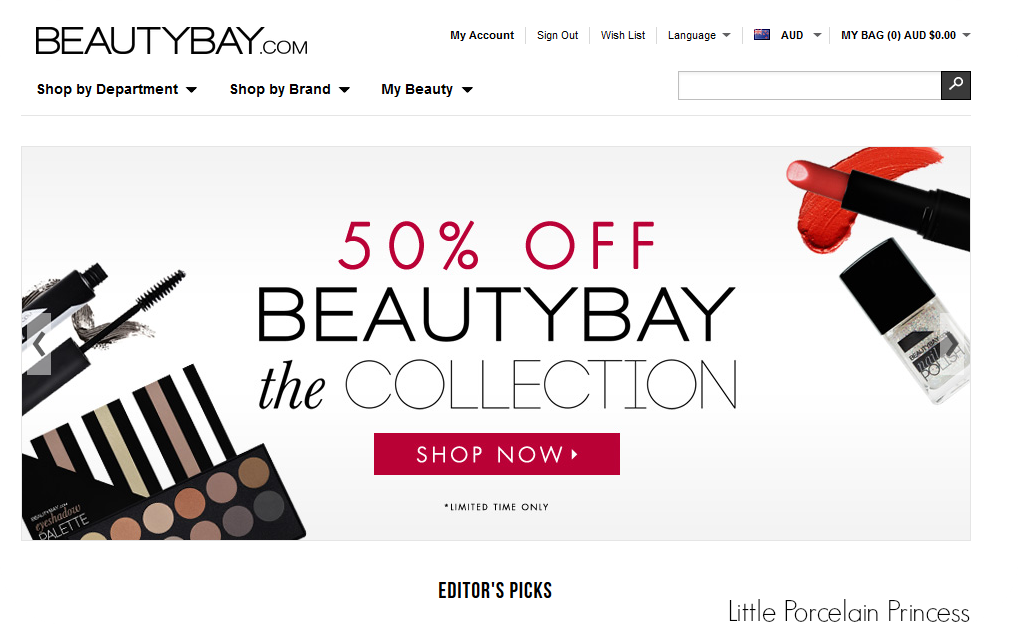
Task: Expand the MY BAG dropdown
Action: tap(906, 35)
